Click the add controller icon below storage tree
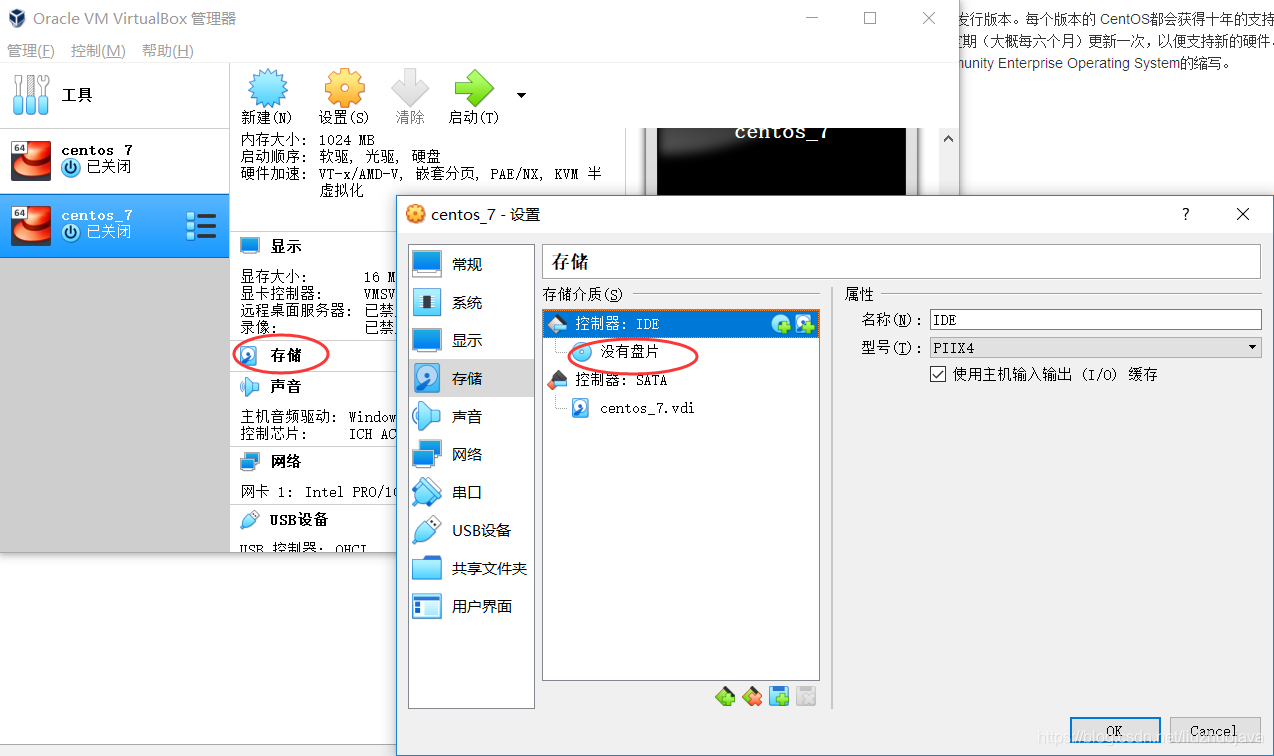This screenshot has height=756, width=1274. pos(726,696)
